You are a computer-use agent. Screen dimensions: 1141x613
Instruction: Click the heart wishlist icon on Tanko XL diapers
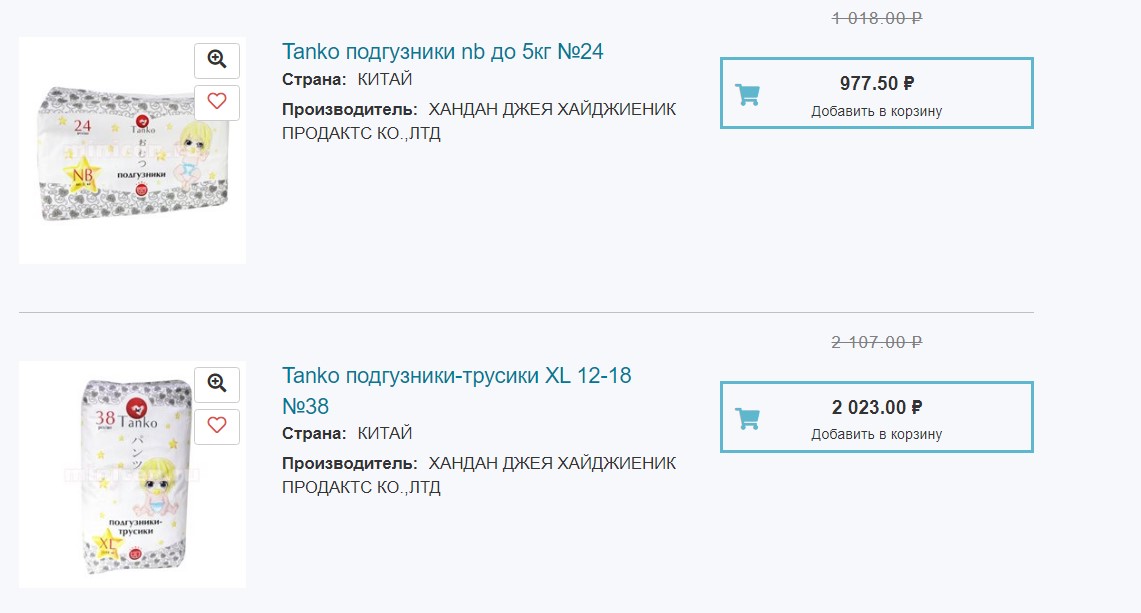click(216, 426)
